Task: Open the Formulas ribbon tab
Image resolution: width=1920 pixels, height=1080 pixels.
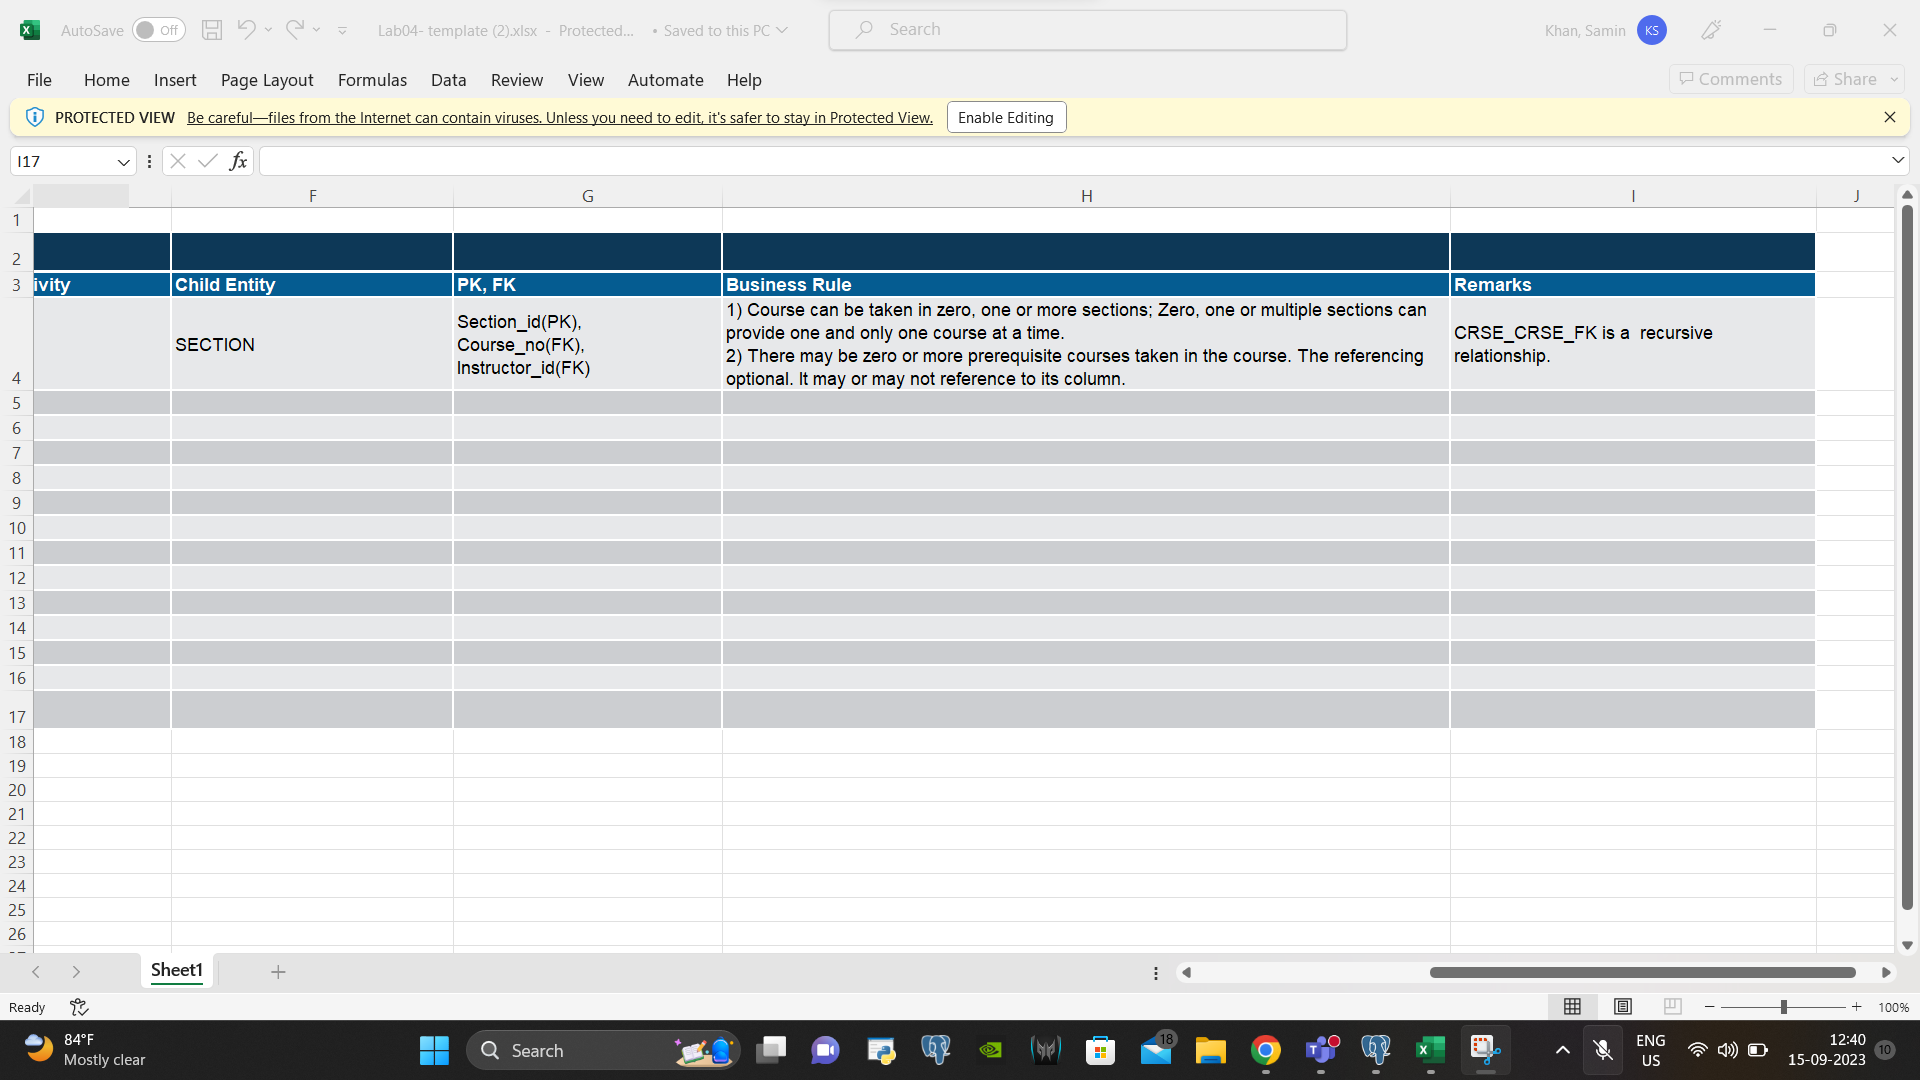Action: click(x=372, y=80)
